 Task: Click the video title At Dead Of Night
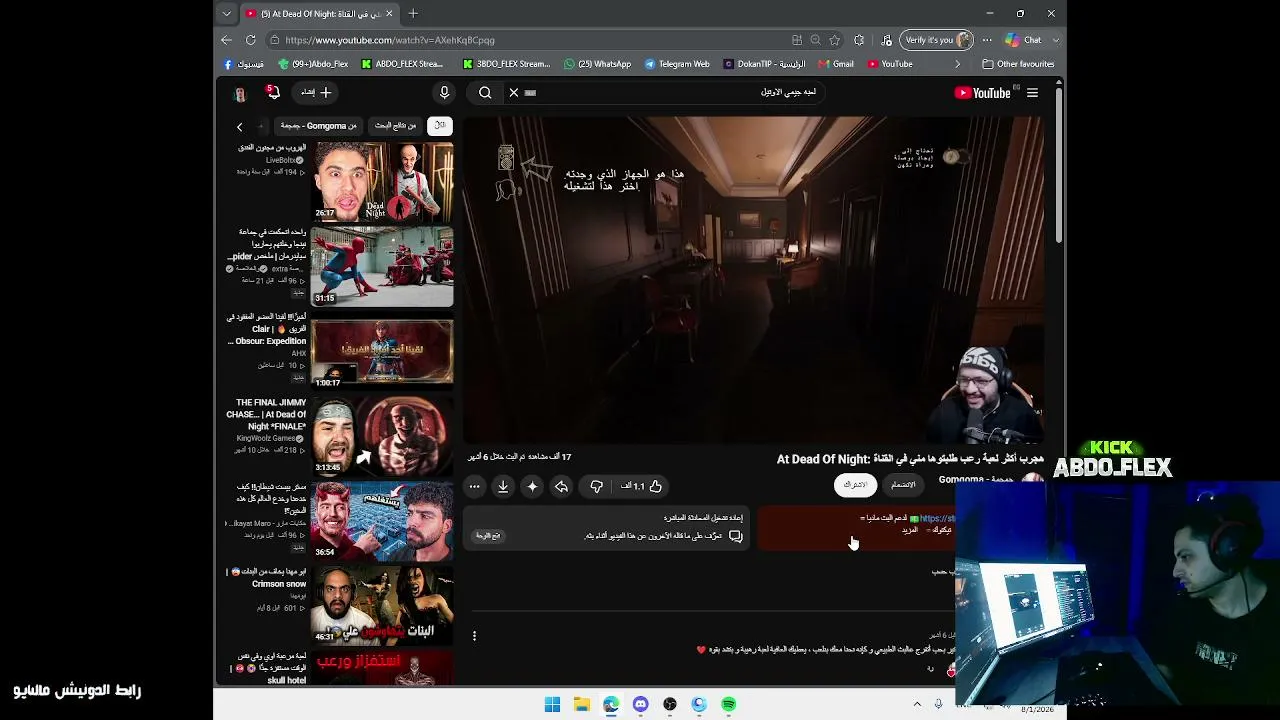(910, 459)
